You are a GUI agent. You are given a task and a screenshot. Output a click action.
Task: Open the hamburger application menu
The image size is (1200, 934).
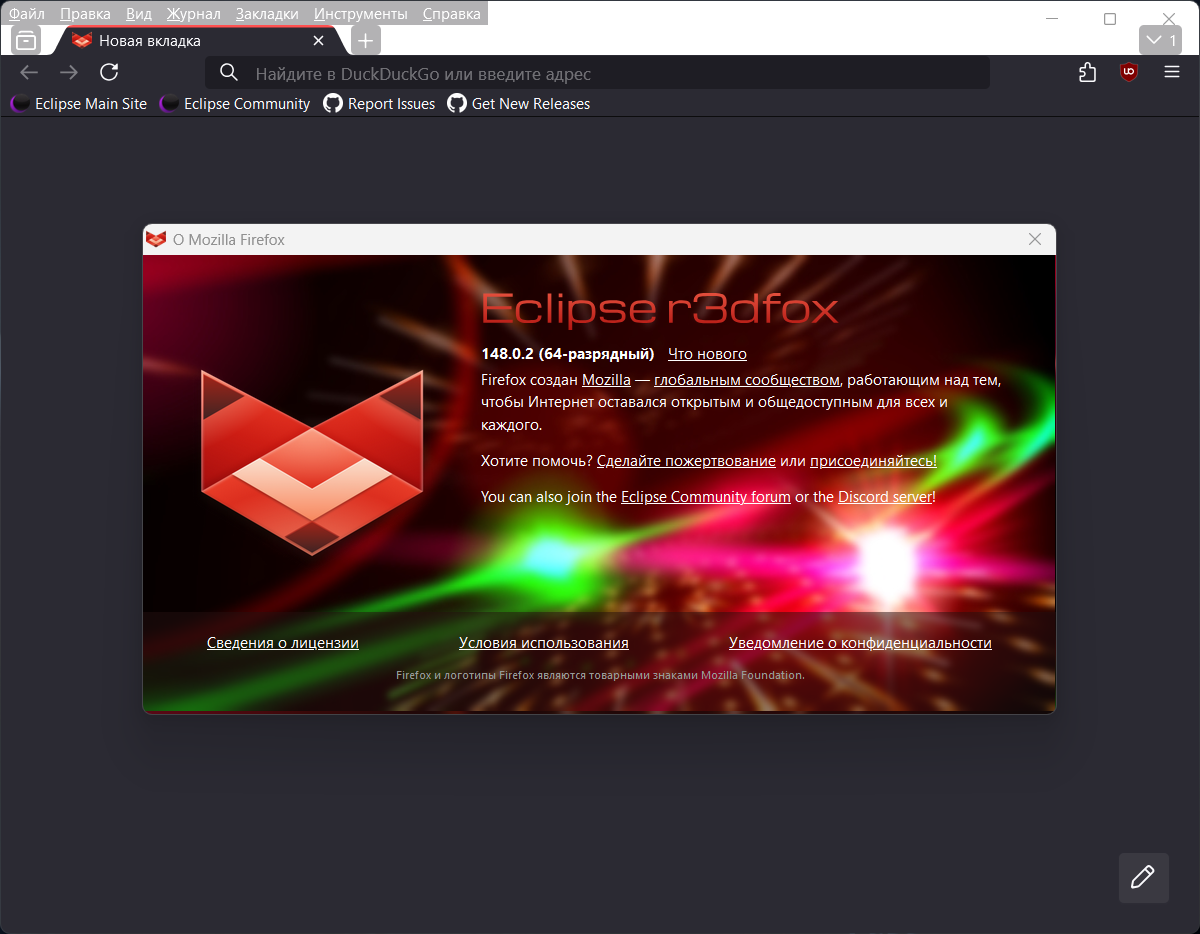coord(1172,72)
